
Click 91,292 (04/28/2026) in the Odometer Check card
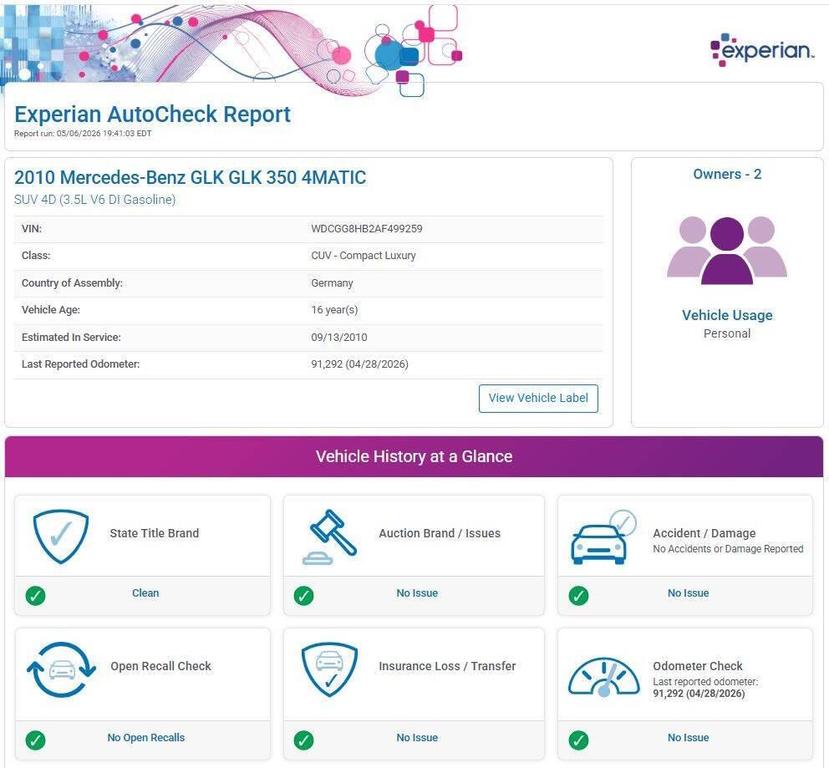[x=698, y=693]
